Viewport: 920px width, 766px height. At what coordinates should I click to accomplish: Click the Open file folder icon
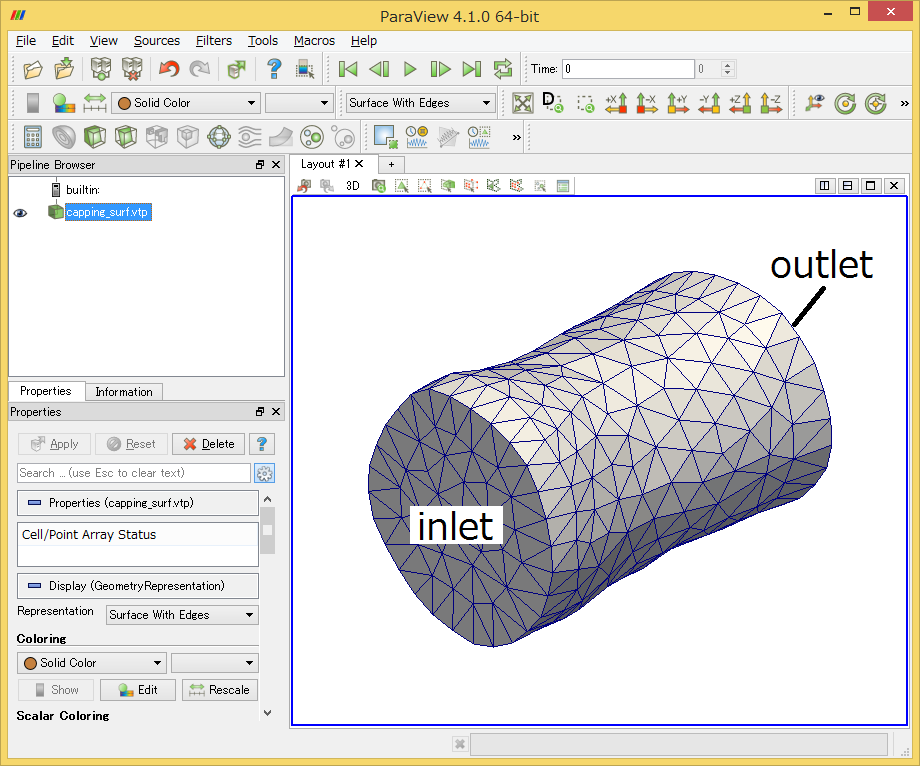click(x=33, y=69)
